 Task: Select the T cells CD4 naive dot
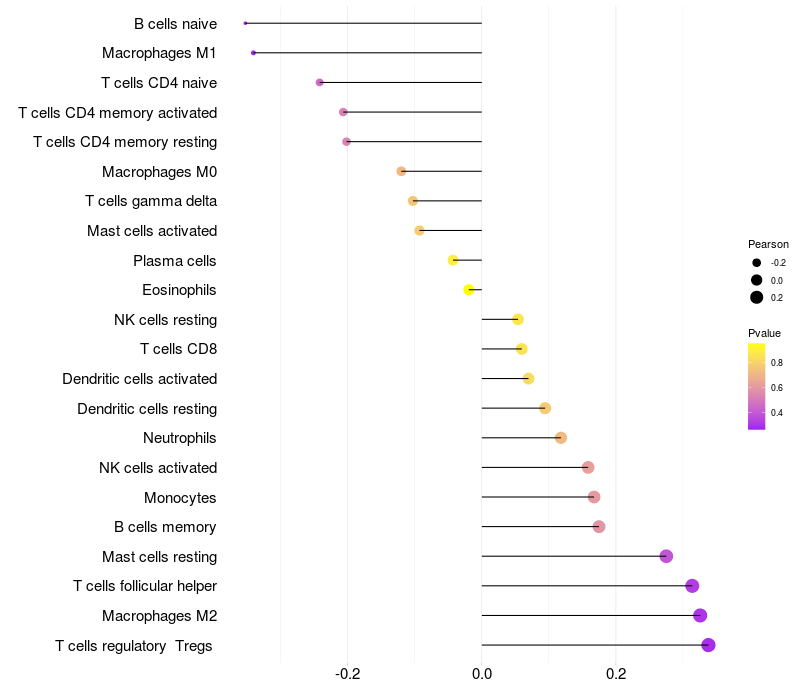pyautogui.click(x=320, y=82)
